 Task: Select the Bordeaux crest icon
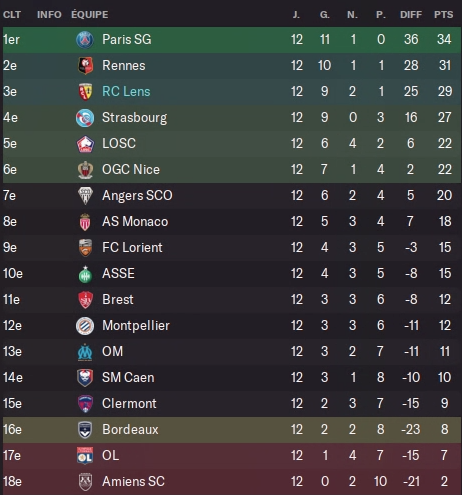[x=85, y=430]
